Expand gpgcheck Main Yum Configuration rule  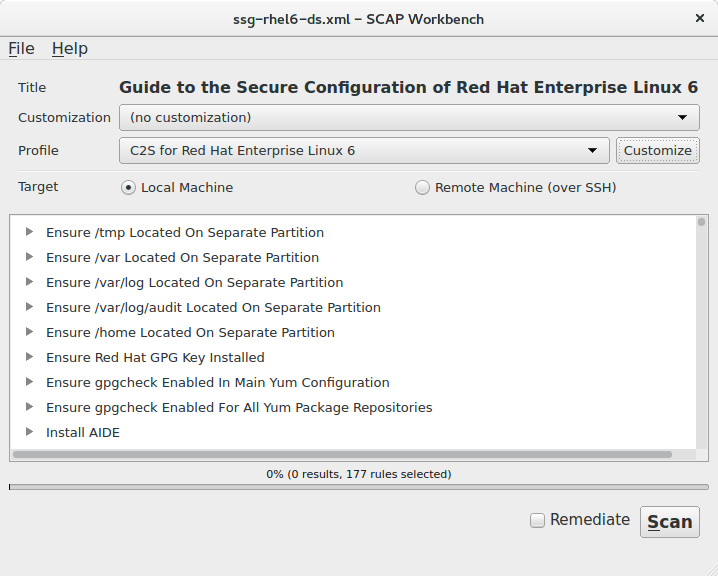pyautogui.click(x=29, y=382)
